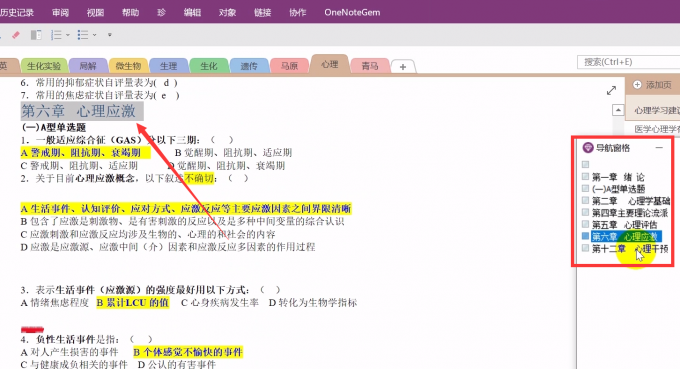Open the 帮助 ribbon tab
The image size is (680, 369).
click(x=130, y=13)
